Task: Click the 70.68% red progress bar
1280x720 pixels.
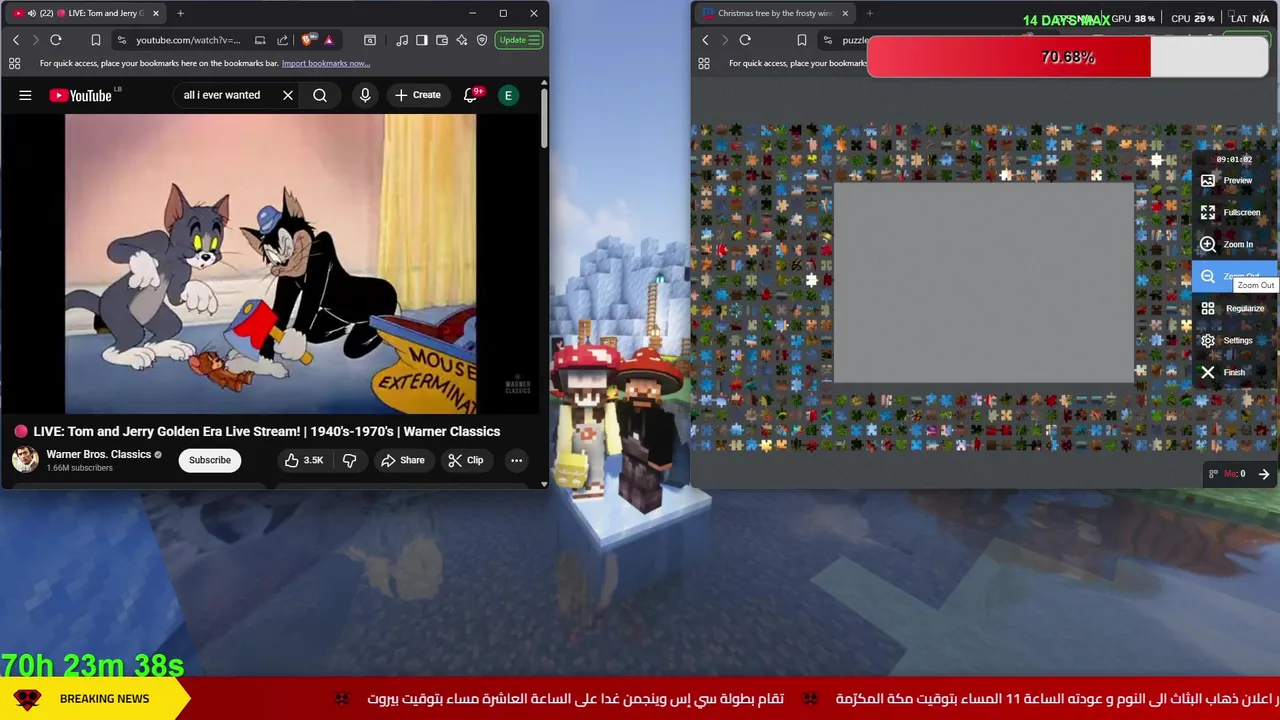Action: [1068, 57]
